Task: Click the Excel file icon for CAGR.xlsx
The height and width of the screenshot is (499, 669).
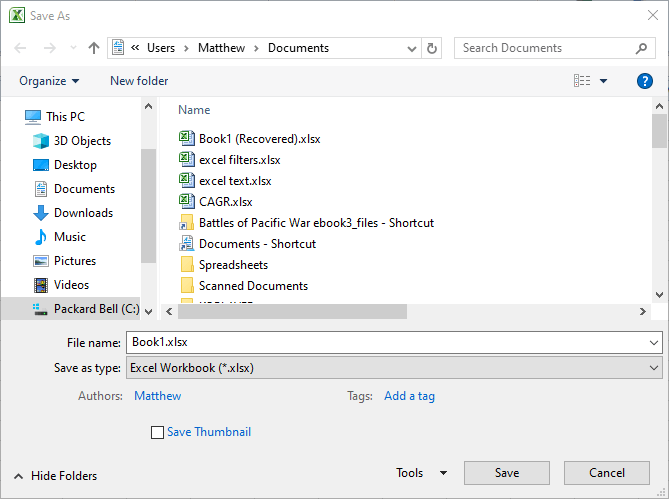Action: pos(187,201)
